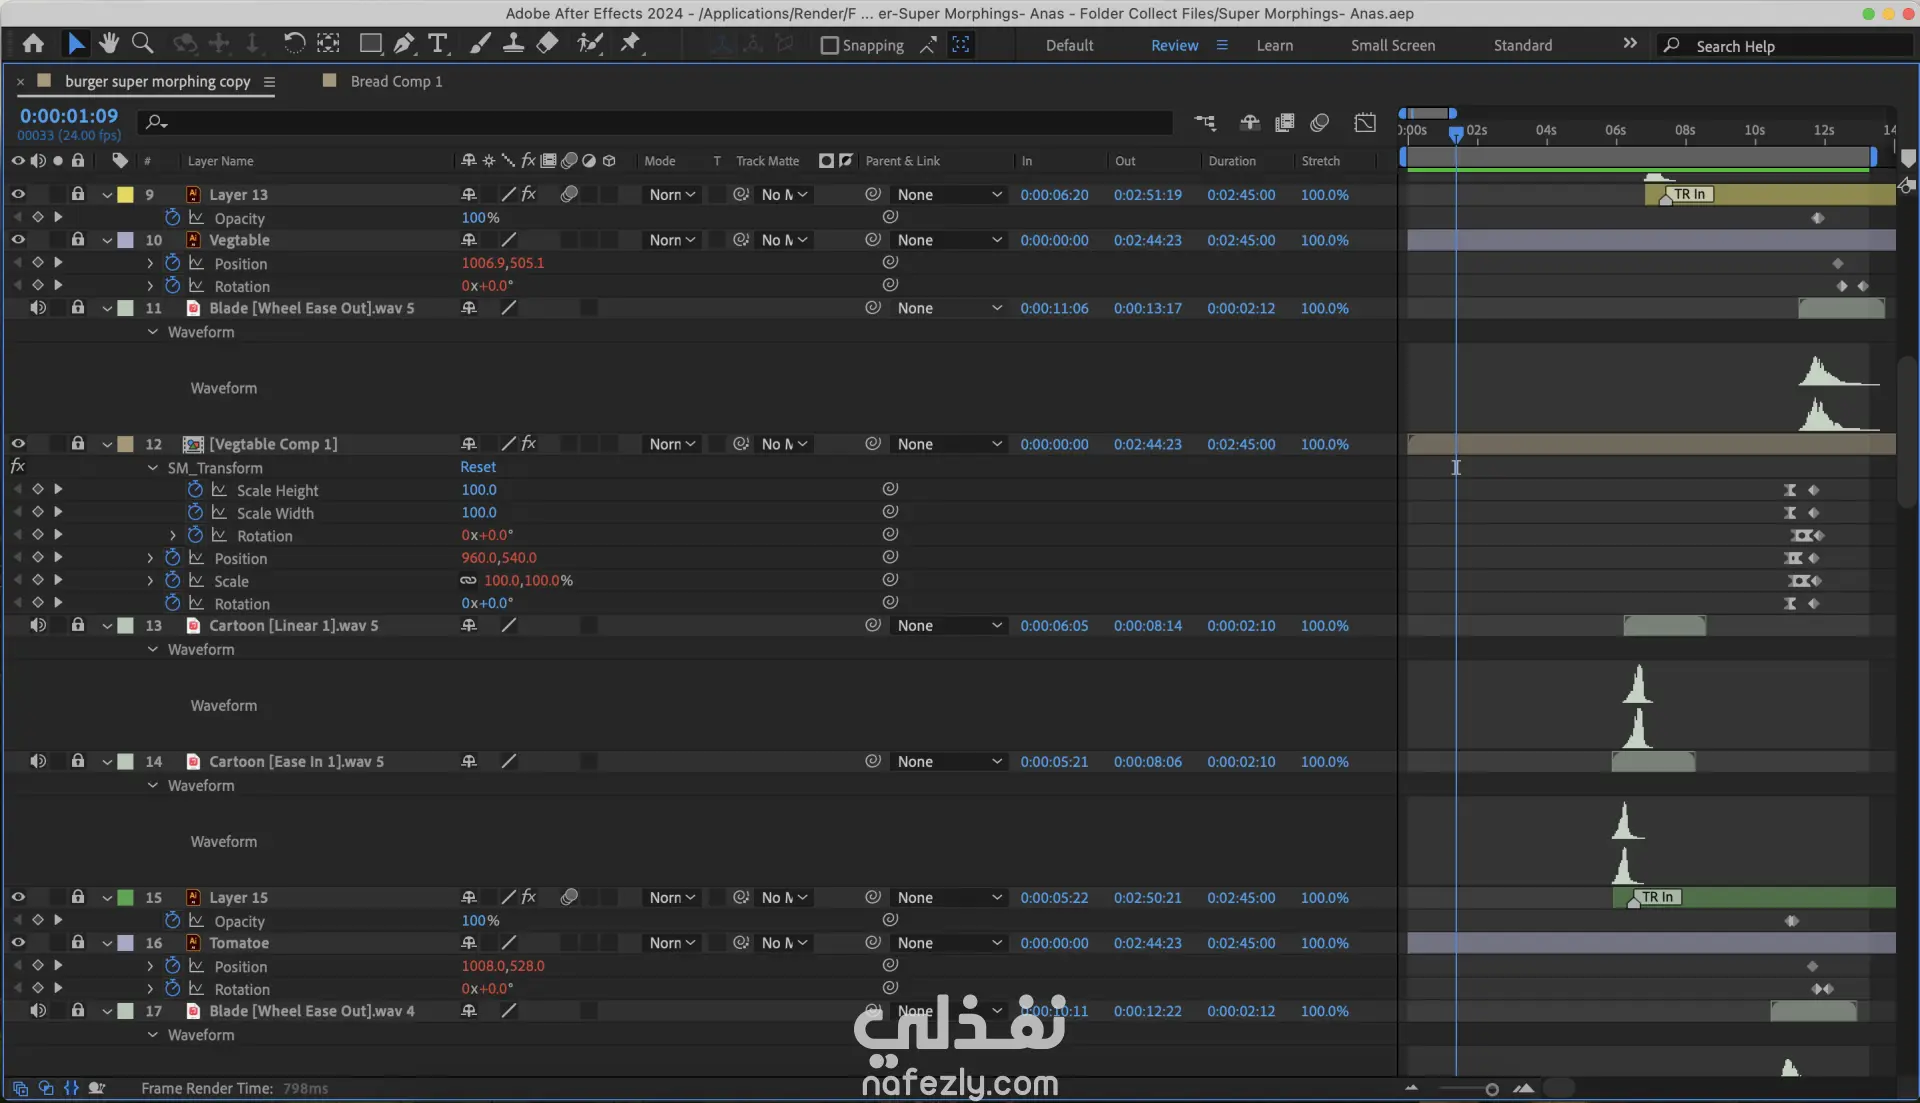Click the Home icon
1920x1103 pixels.
click(33, 43)
